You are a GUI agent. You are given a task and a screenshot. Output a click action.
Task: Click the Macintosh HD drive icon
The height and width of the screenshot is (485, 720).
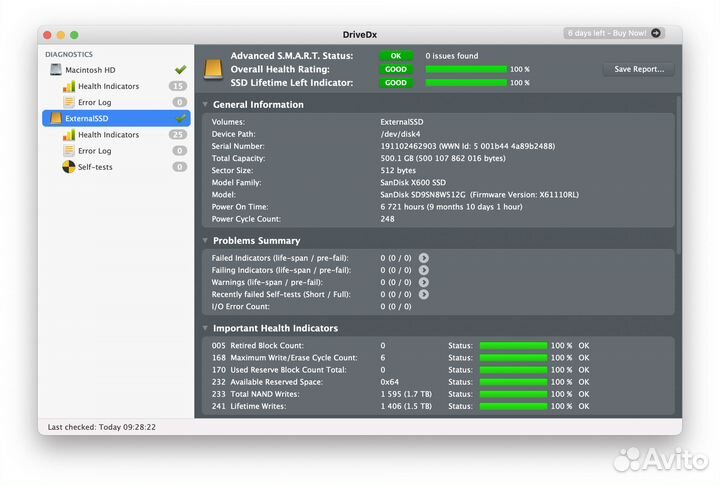(56, 69)
